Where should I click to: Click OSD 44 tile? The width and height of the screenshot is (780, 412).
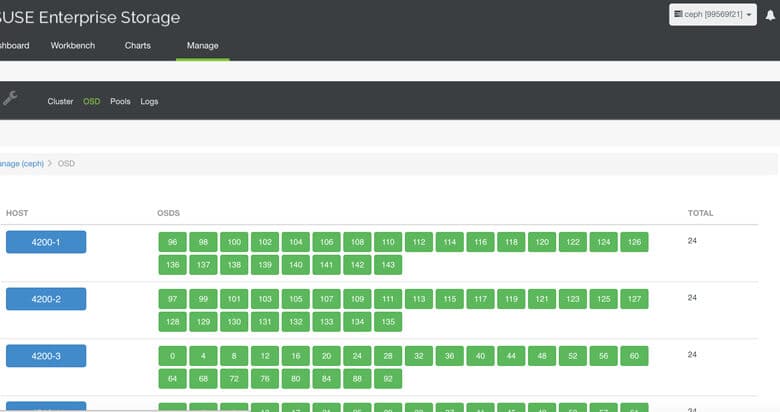click(x=511, y=356)
